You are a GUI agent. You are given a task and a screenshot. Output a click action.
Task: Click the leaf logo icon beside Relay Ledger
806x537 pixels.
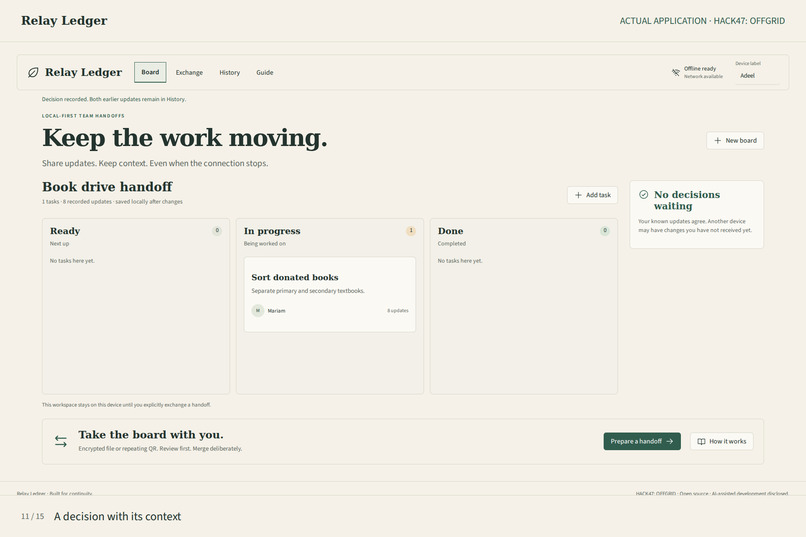click(x=33, y=72)
